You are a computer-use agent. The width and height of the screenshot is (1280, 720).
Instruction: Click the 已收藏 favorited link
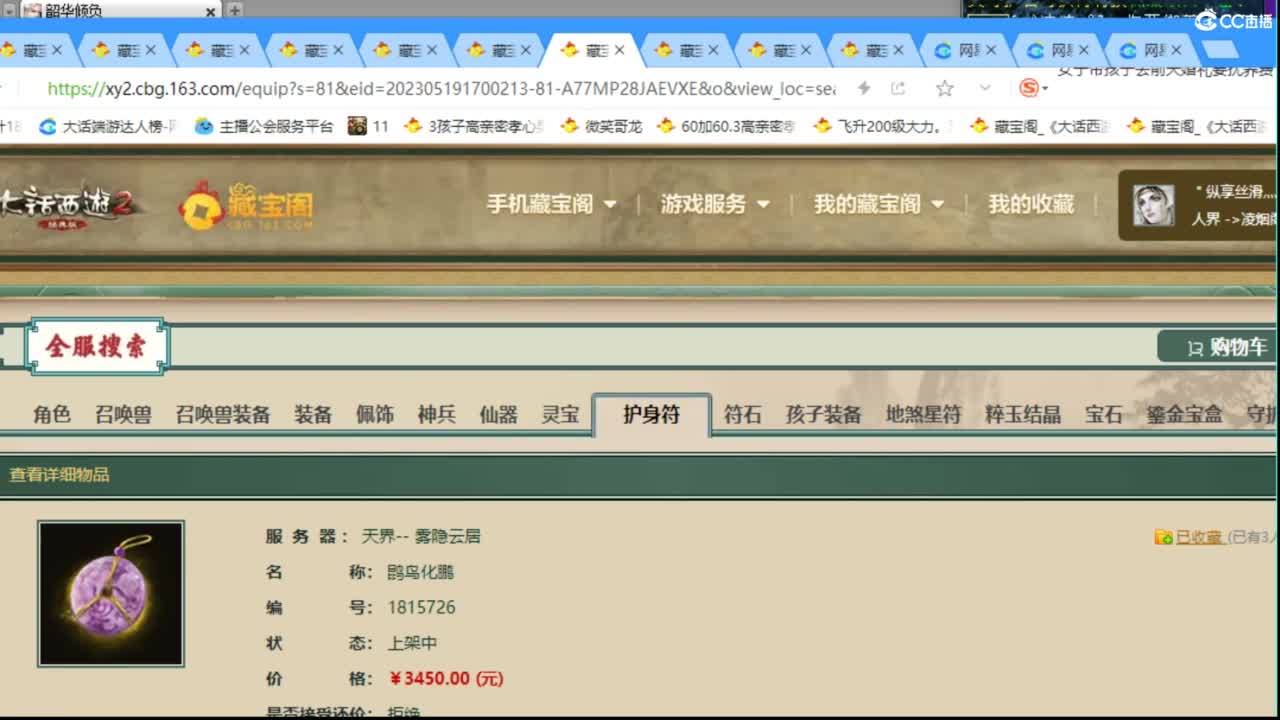coord(1198,537)
